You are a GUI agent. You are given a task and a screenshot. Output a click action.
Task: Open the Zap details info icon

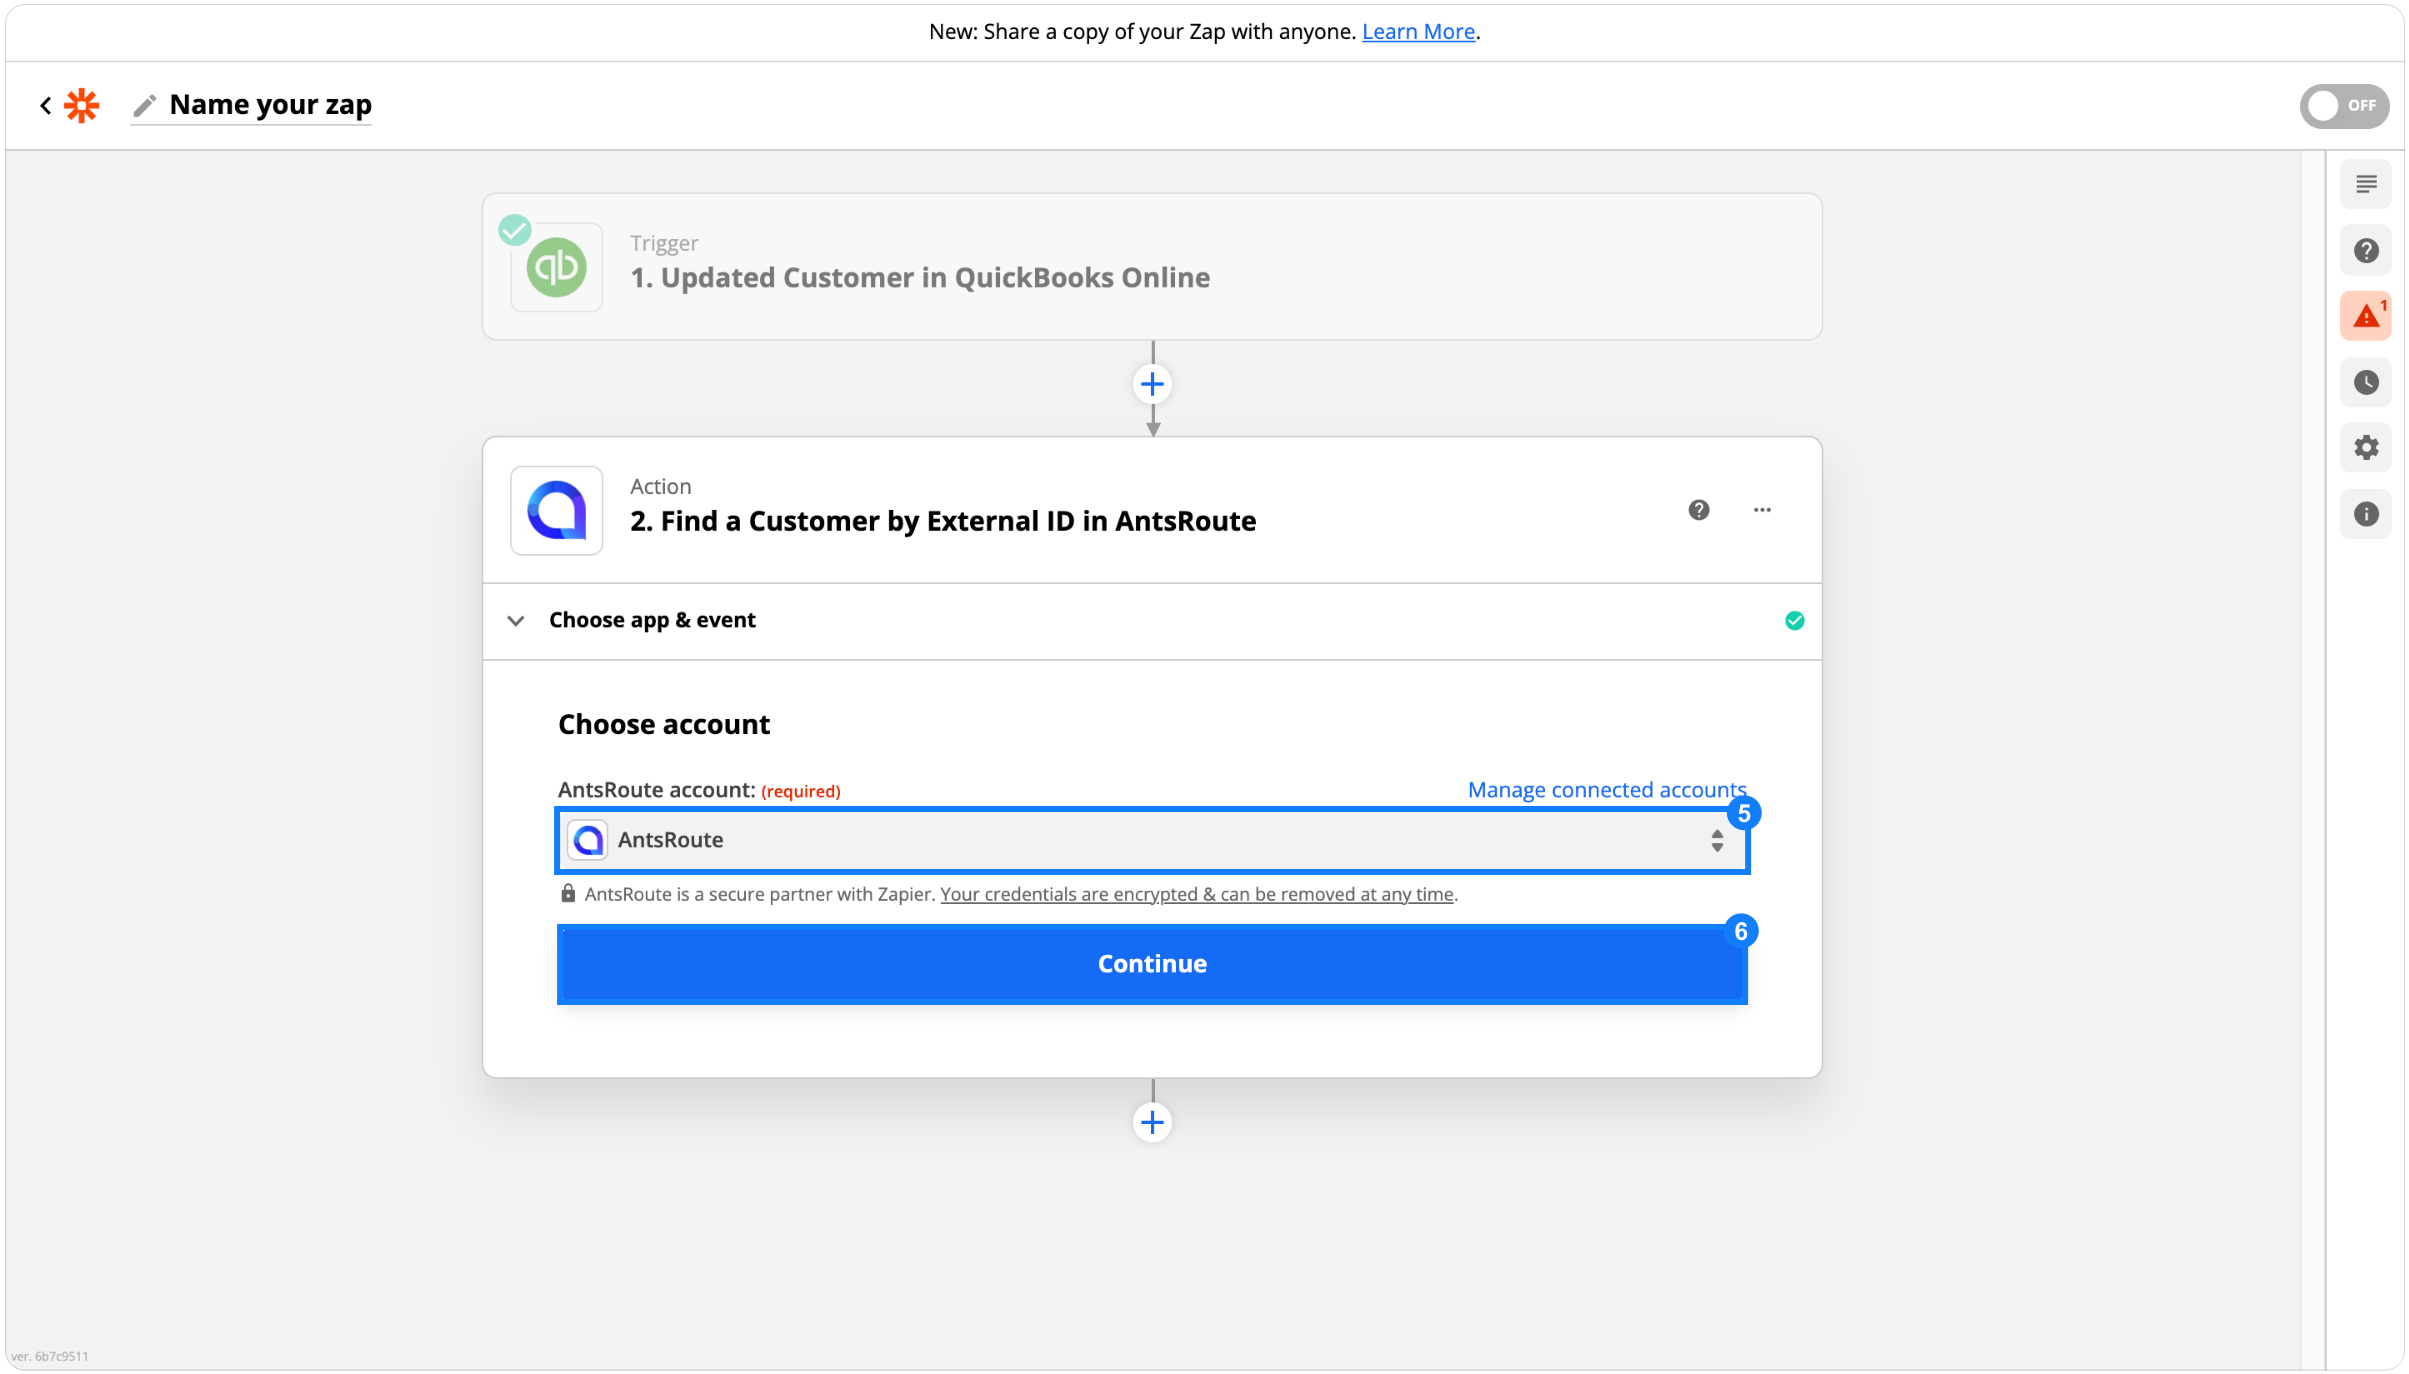[x=2366, y=514]
